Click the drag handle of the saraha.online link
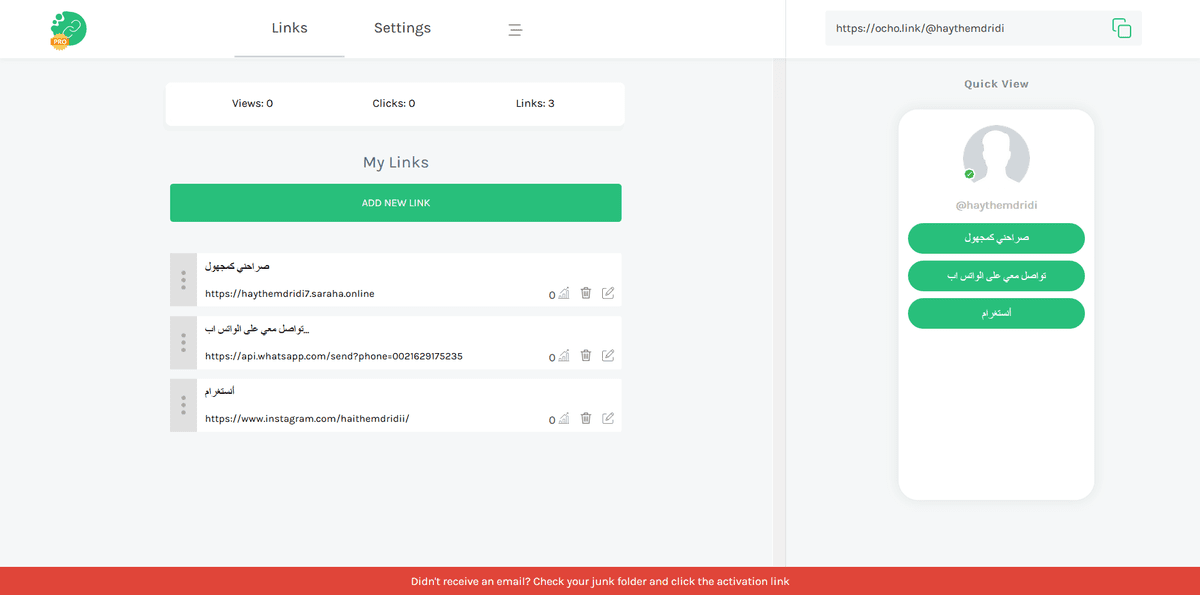The width and height of the screenshot is (1200, 595). (183, 280)
